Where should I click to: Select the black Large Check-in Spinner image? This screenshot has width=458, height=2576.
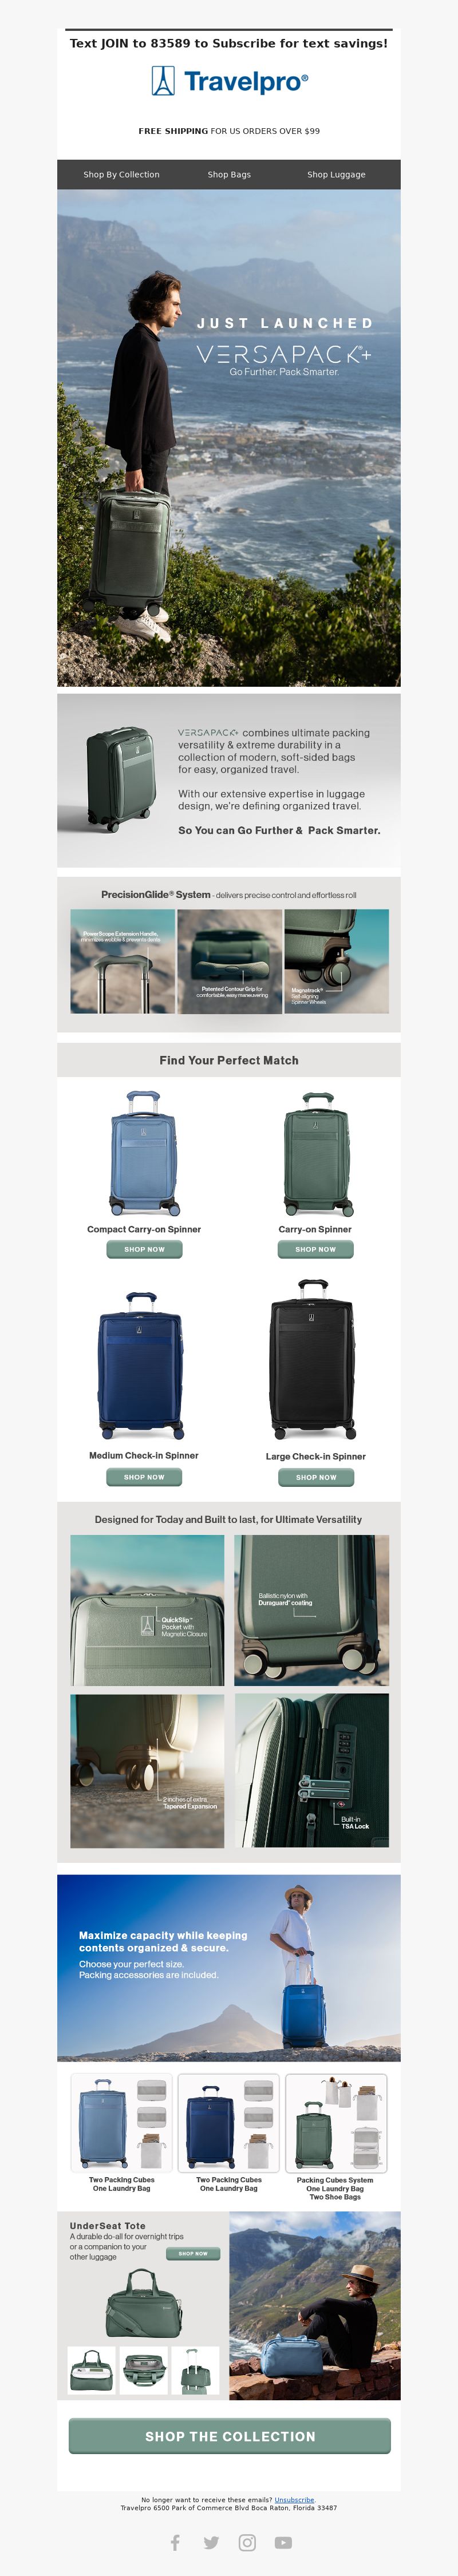tap(311, 1360)
